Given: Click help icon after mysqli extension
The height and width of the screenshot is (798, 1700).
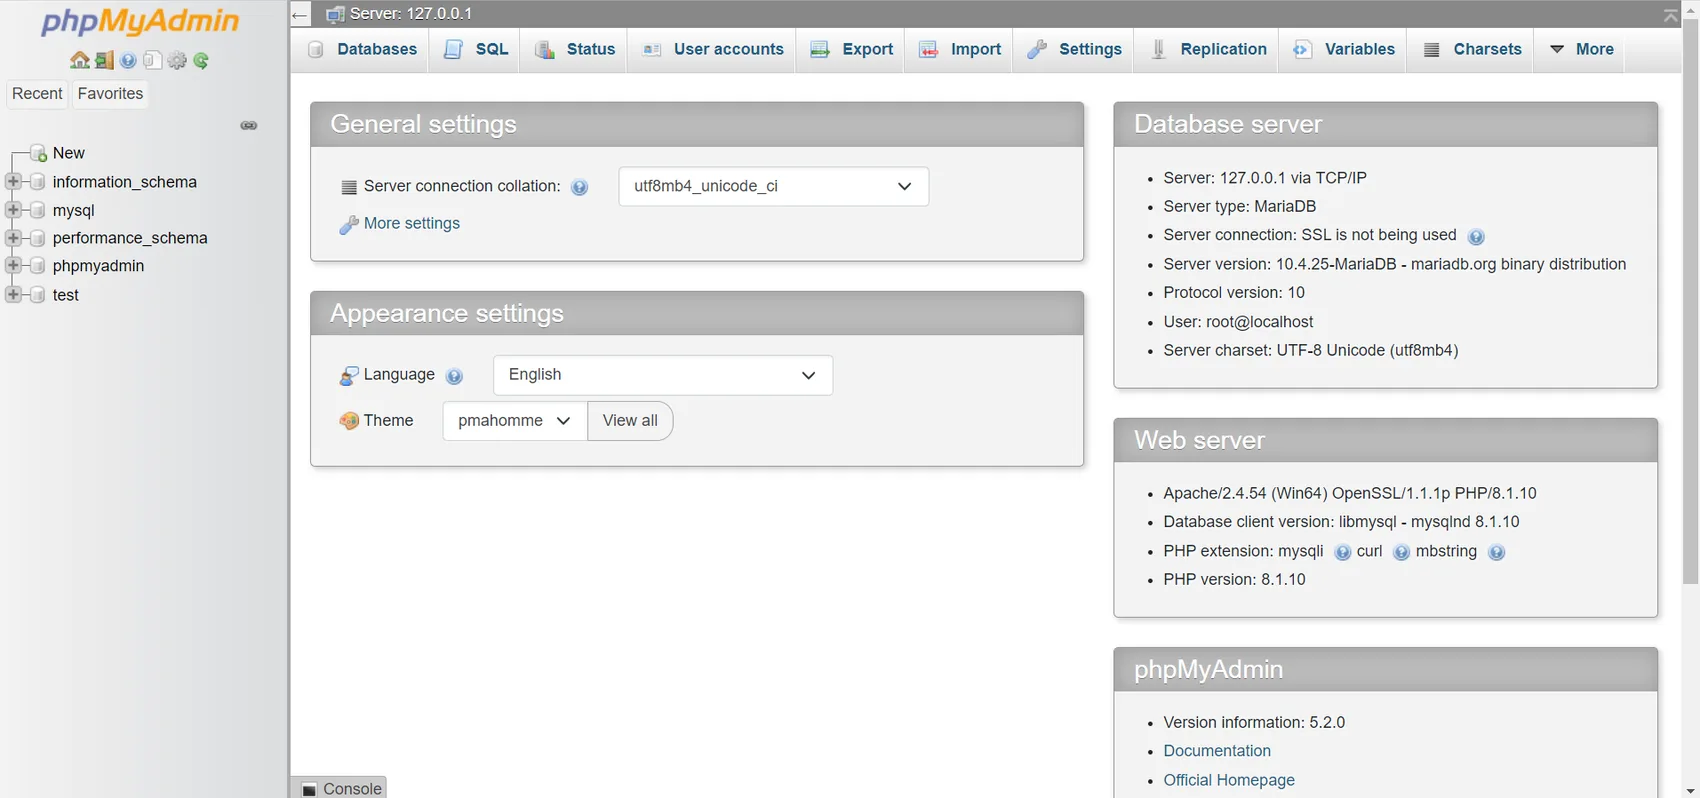Looking at the screenshot, I should pyautogui.click(x=1342, y=552).
